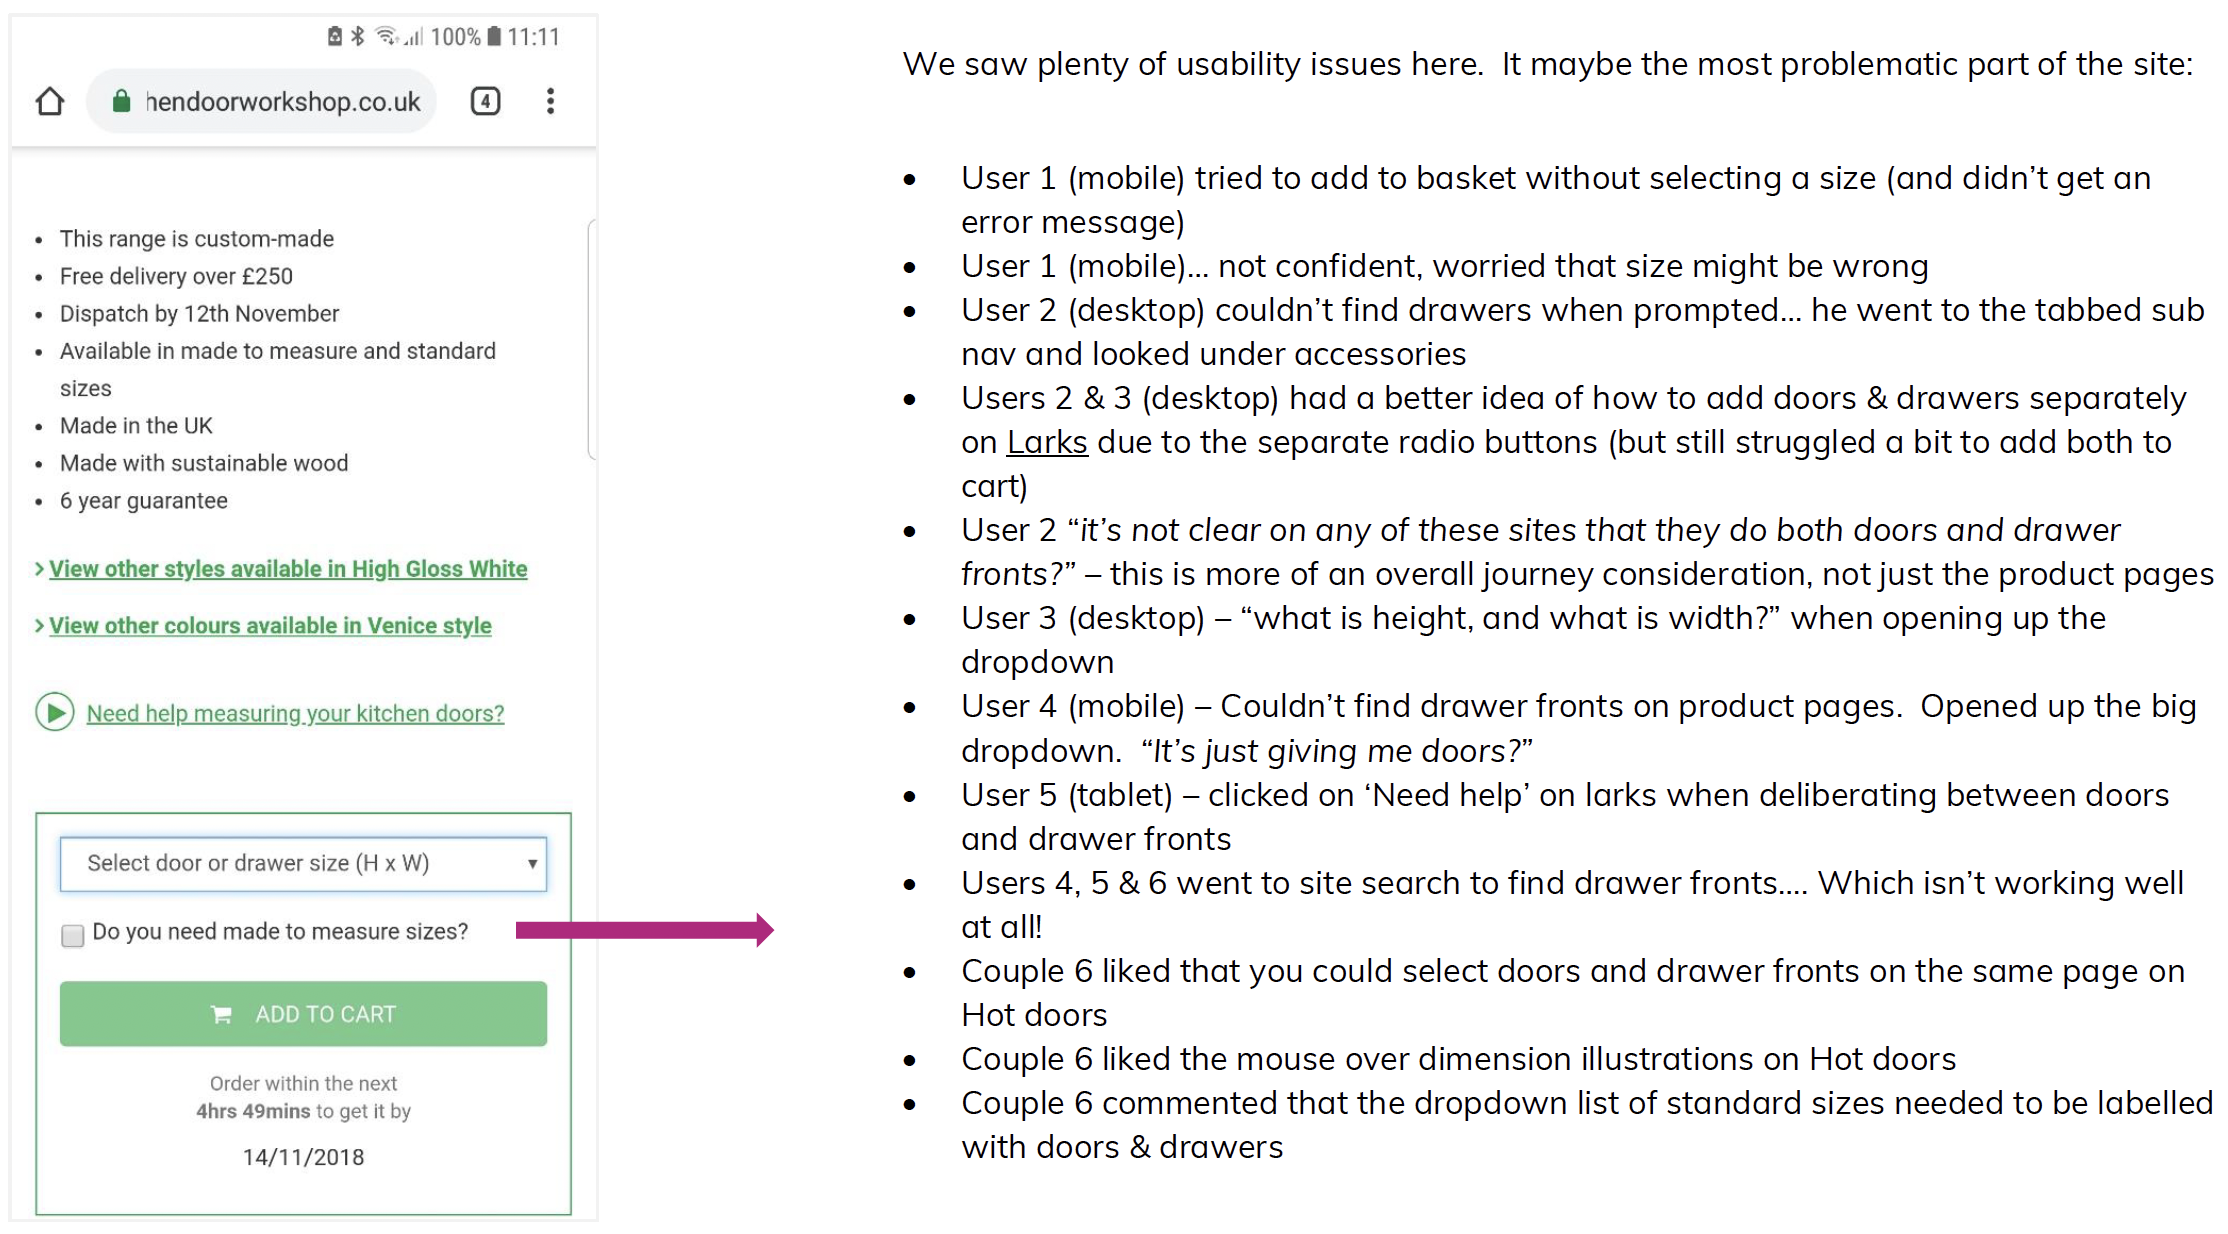
Task: Click the hendoorworkshop.co.uk address bar
Action: (282, 101)
